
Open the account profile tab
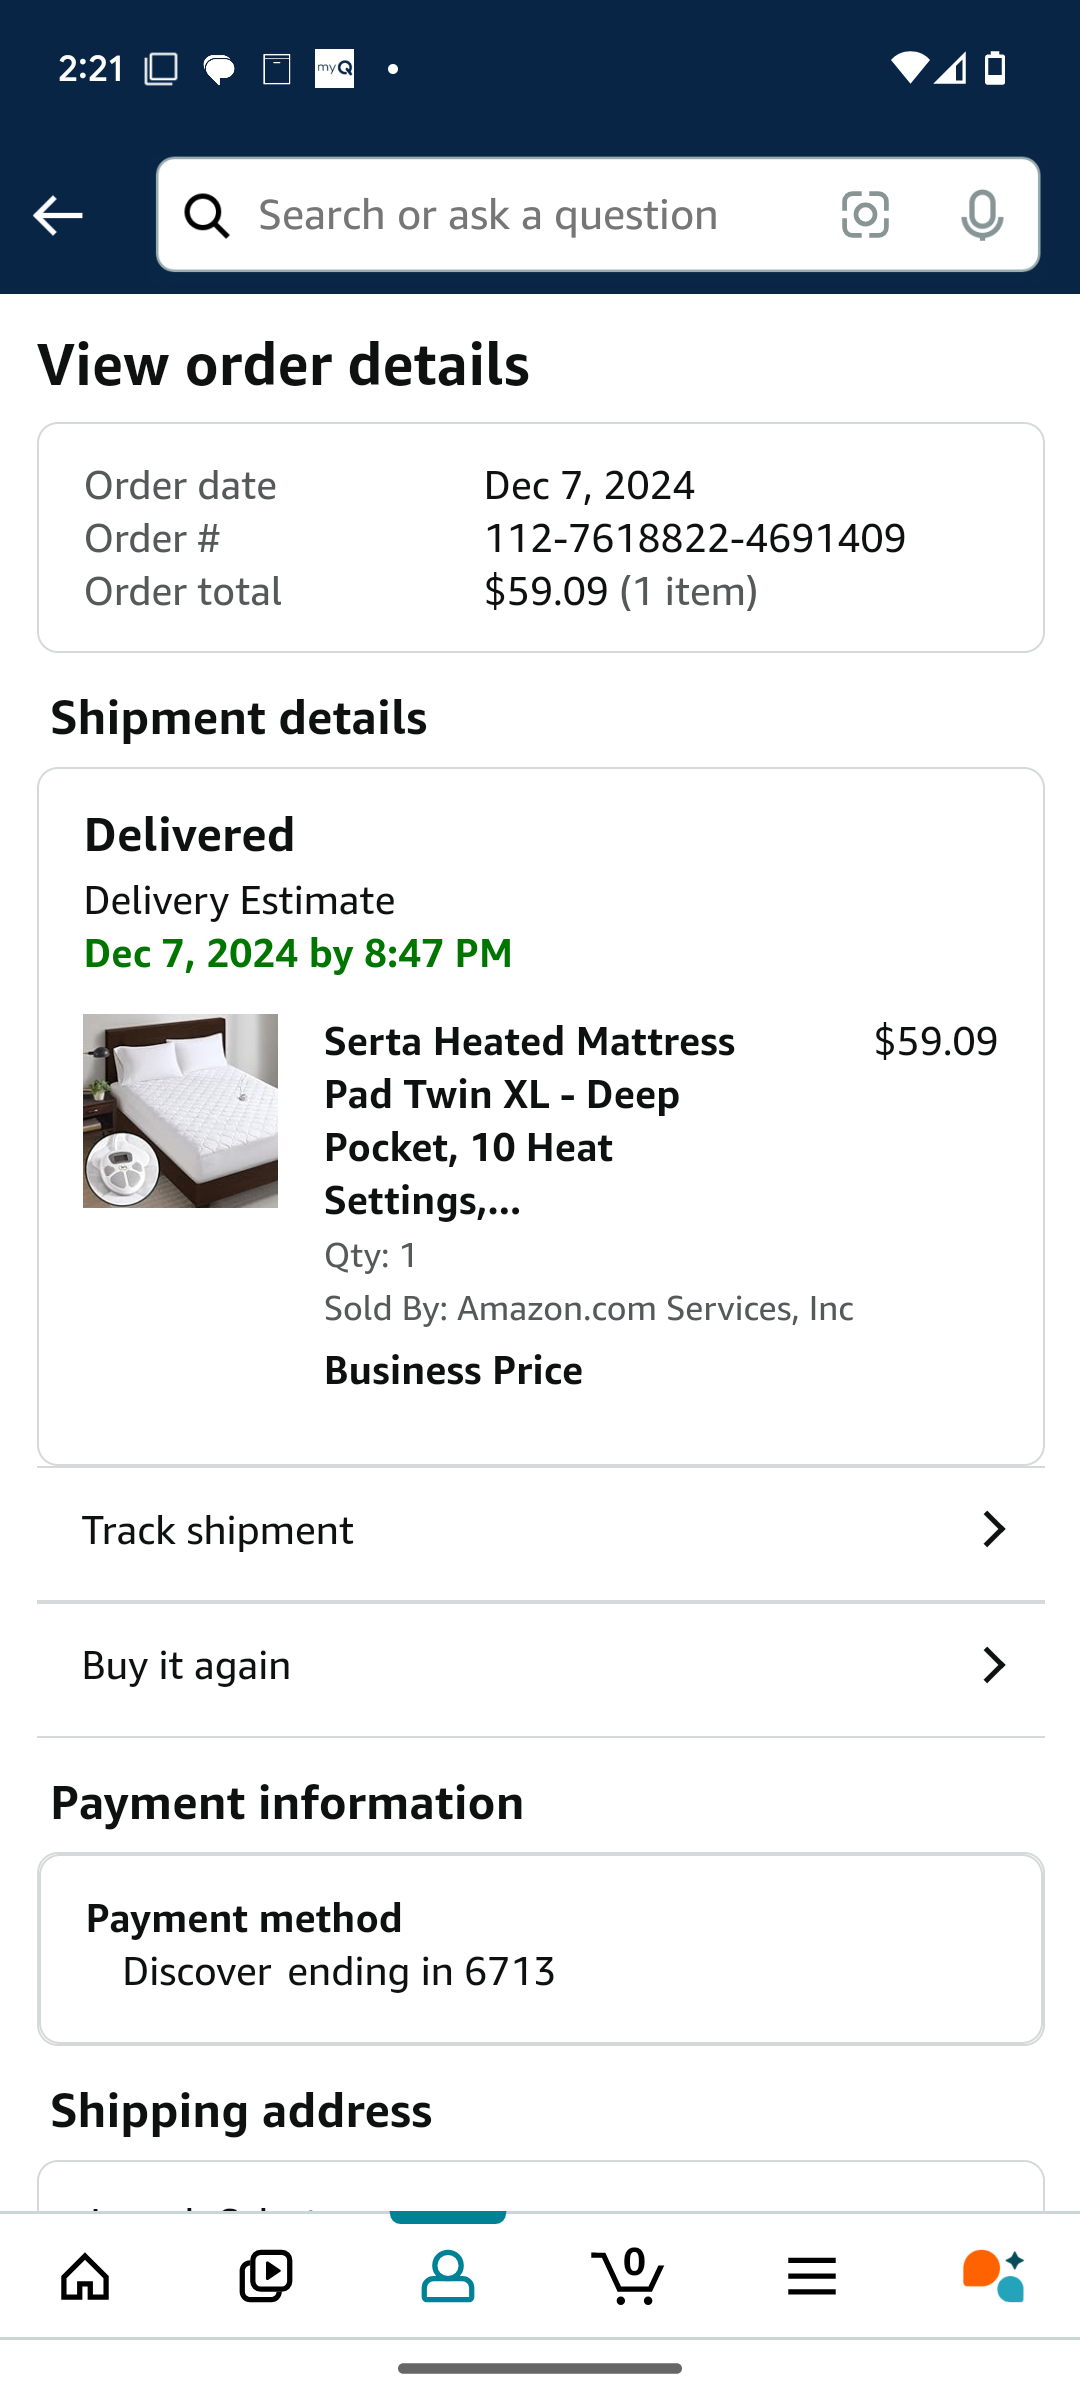tap(447, 2276)
